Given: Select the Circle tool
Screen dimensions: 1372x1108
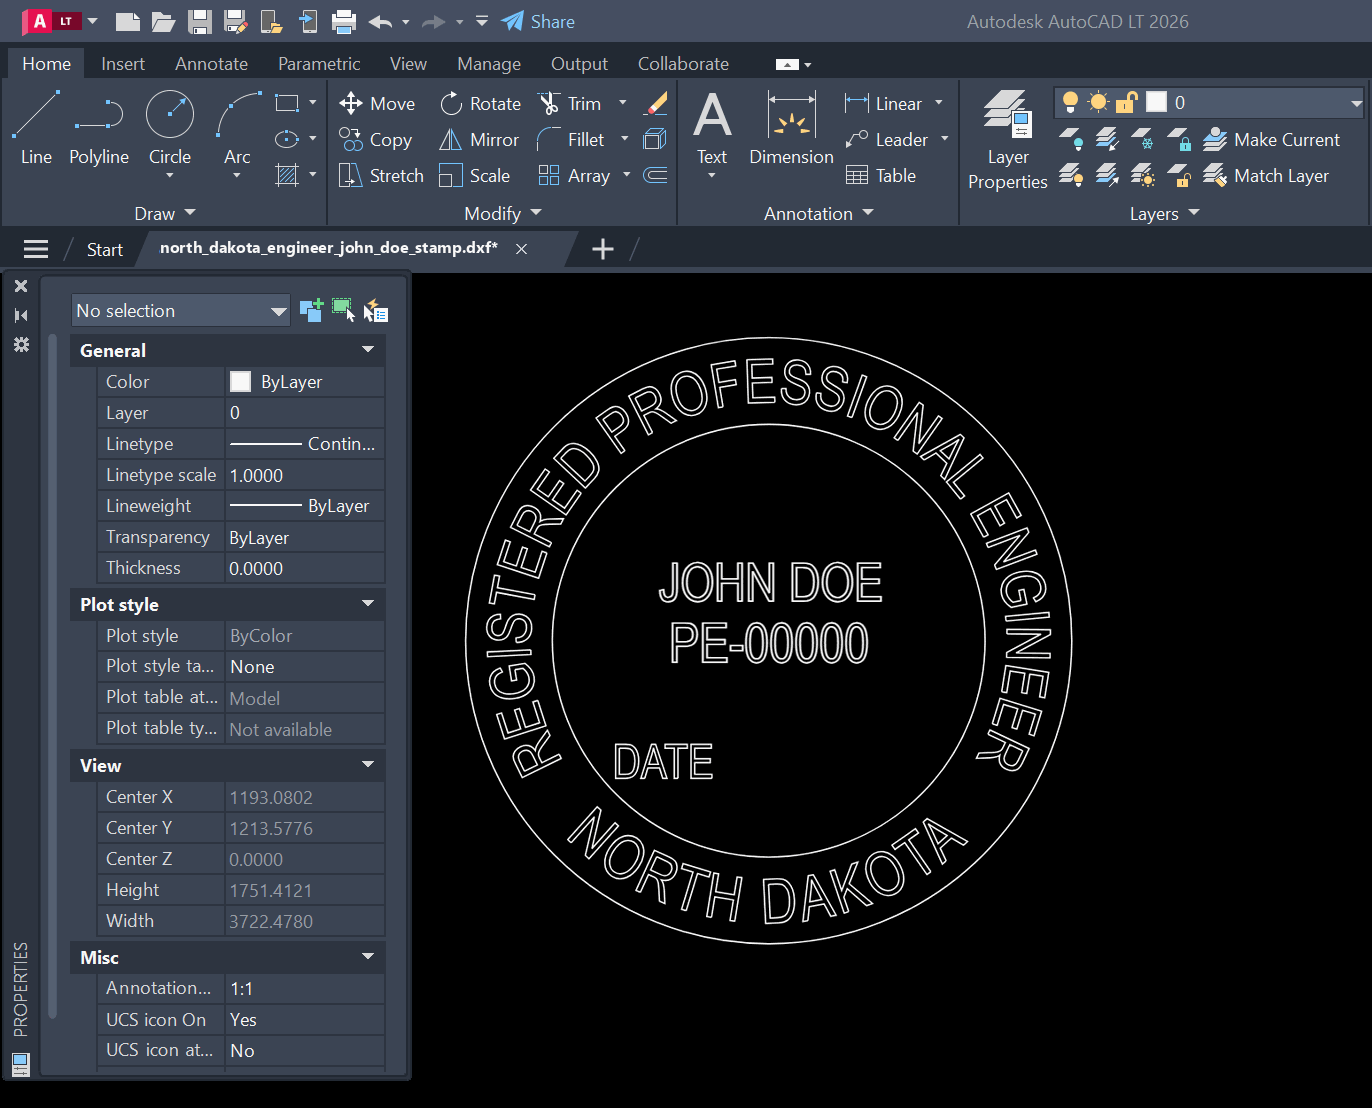Looking at the screenshot, I should pos(170,128).
